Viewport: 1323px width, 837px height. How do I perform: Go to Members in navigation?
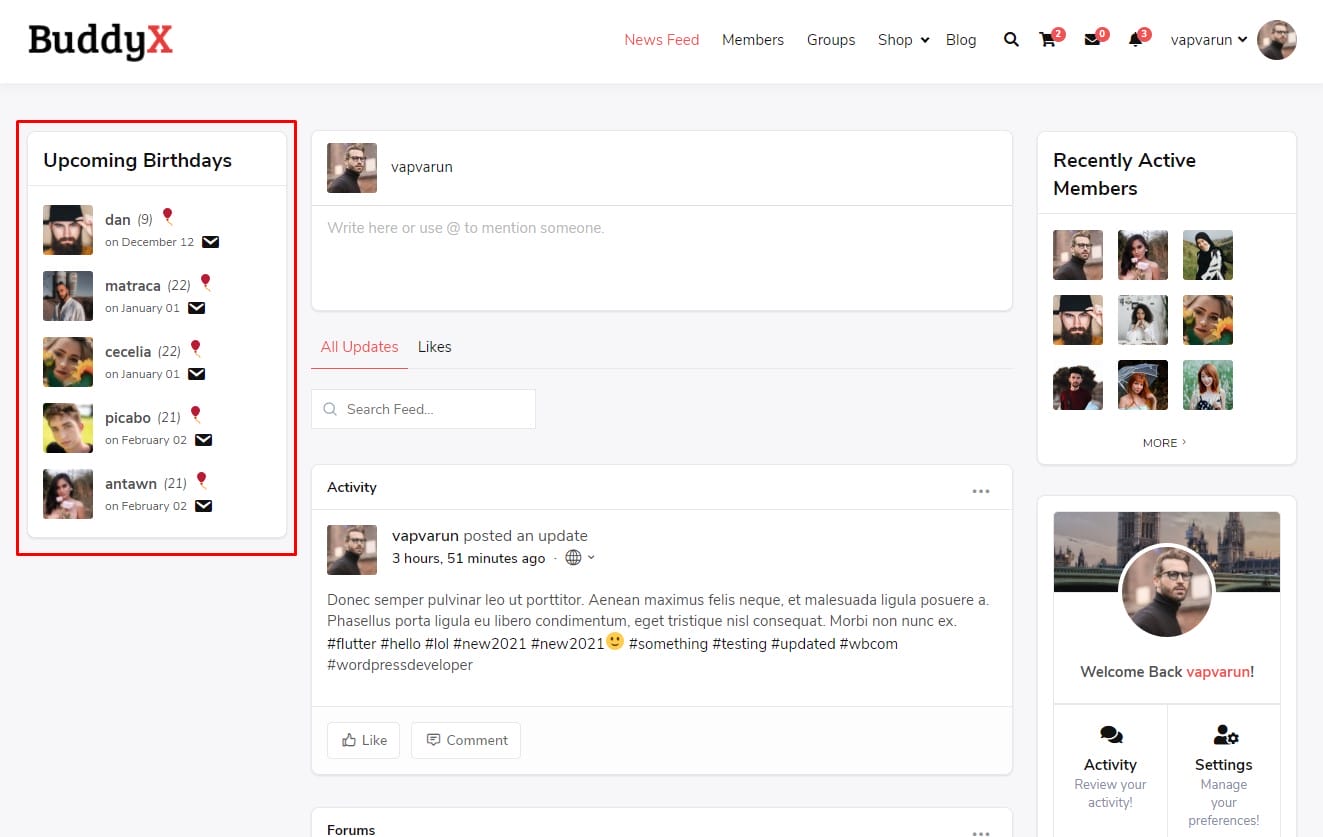point(752,40)
